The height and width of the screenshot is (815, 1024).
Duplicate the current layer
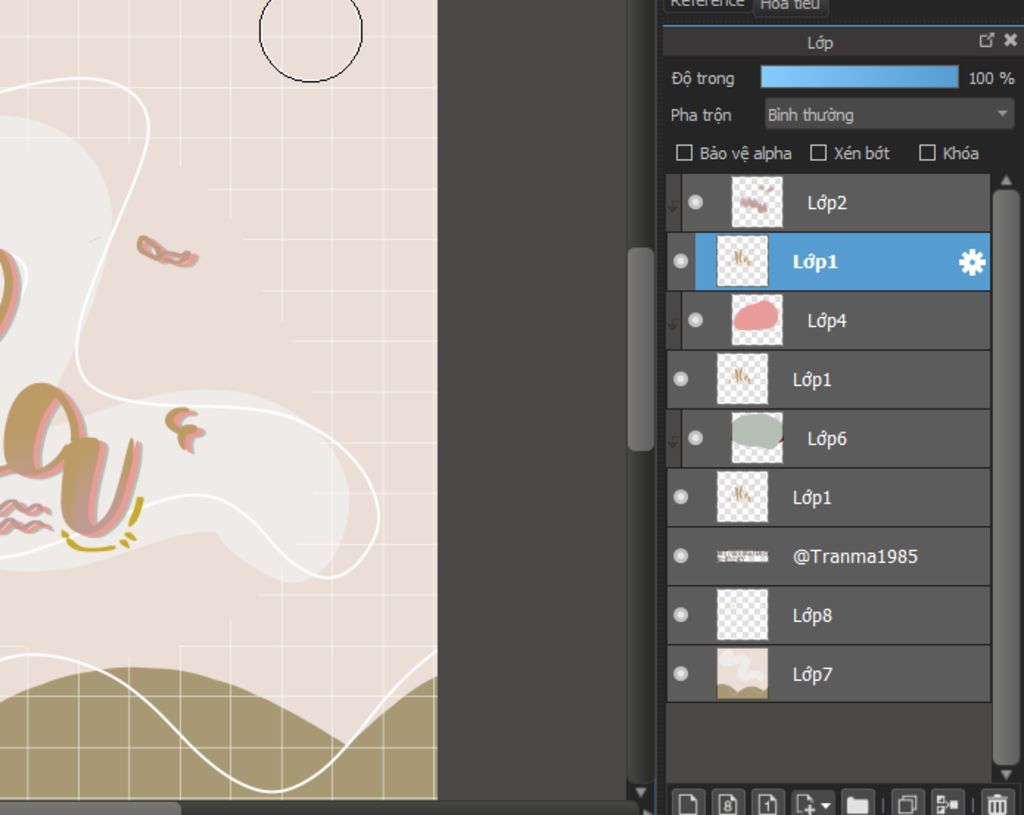click(907, 803)
